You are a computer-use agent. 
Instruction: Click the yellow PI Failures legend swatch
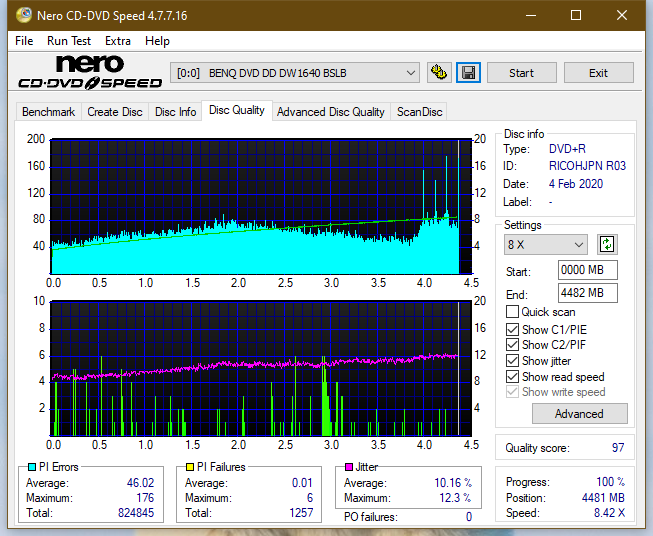(x=190, y=467)
